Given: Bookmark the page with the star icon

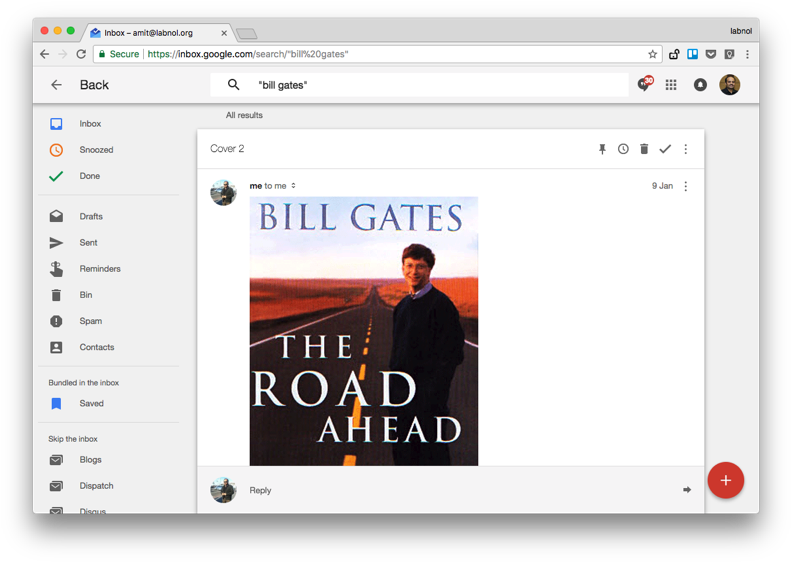Looking at the screenshot, I should pyautogui.click(x=652, y=54).
